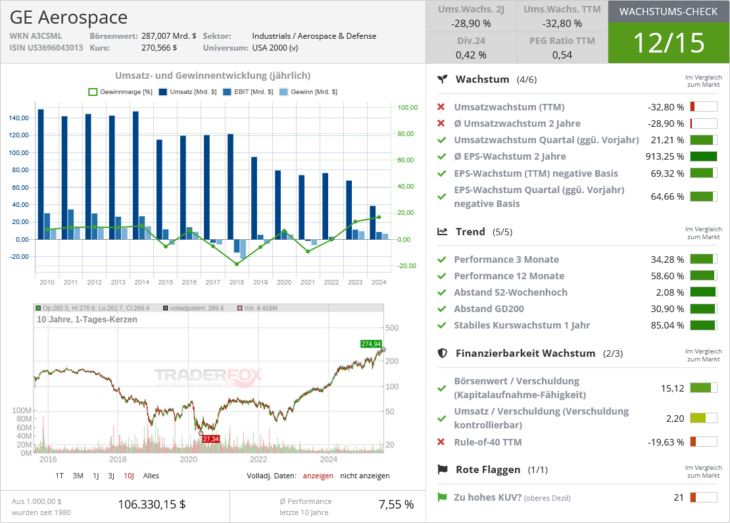Click the 274.94 price marker on chart

click(371, 344)
